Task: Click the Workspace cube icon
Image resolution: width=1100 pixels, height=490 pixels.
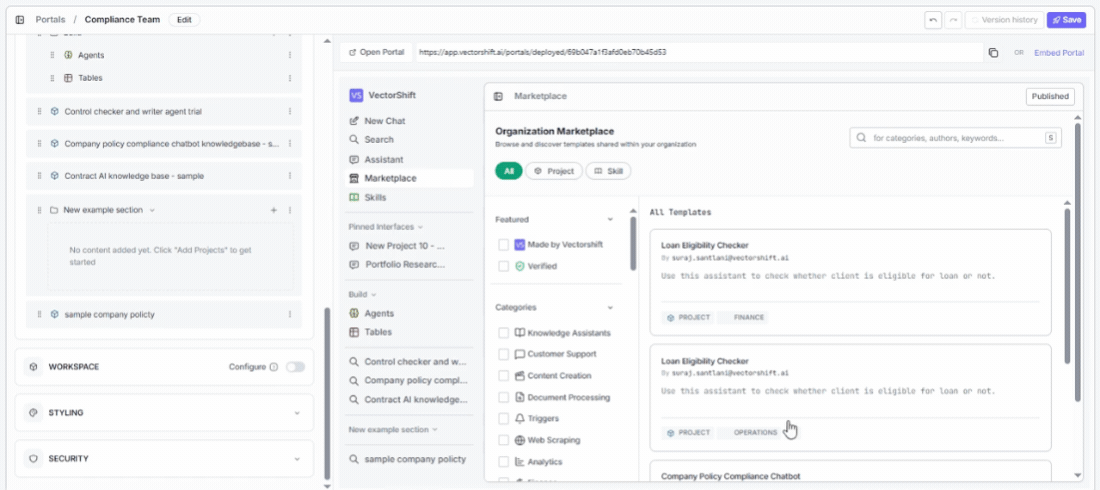Action: tap(33, 366)
